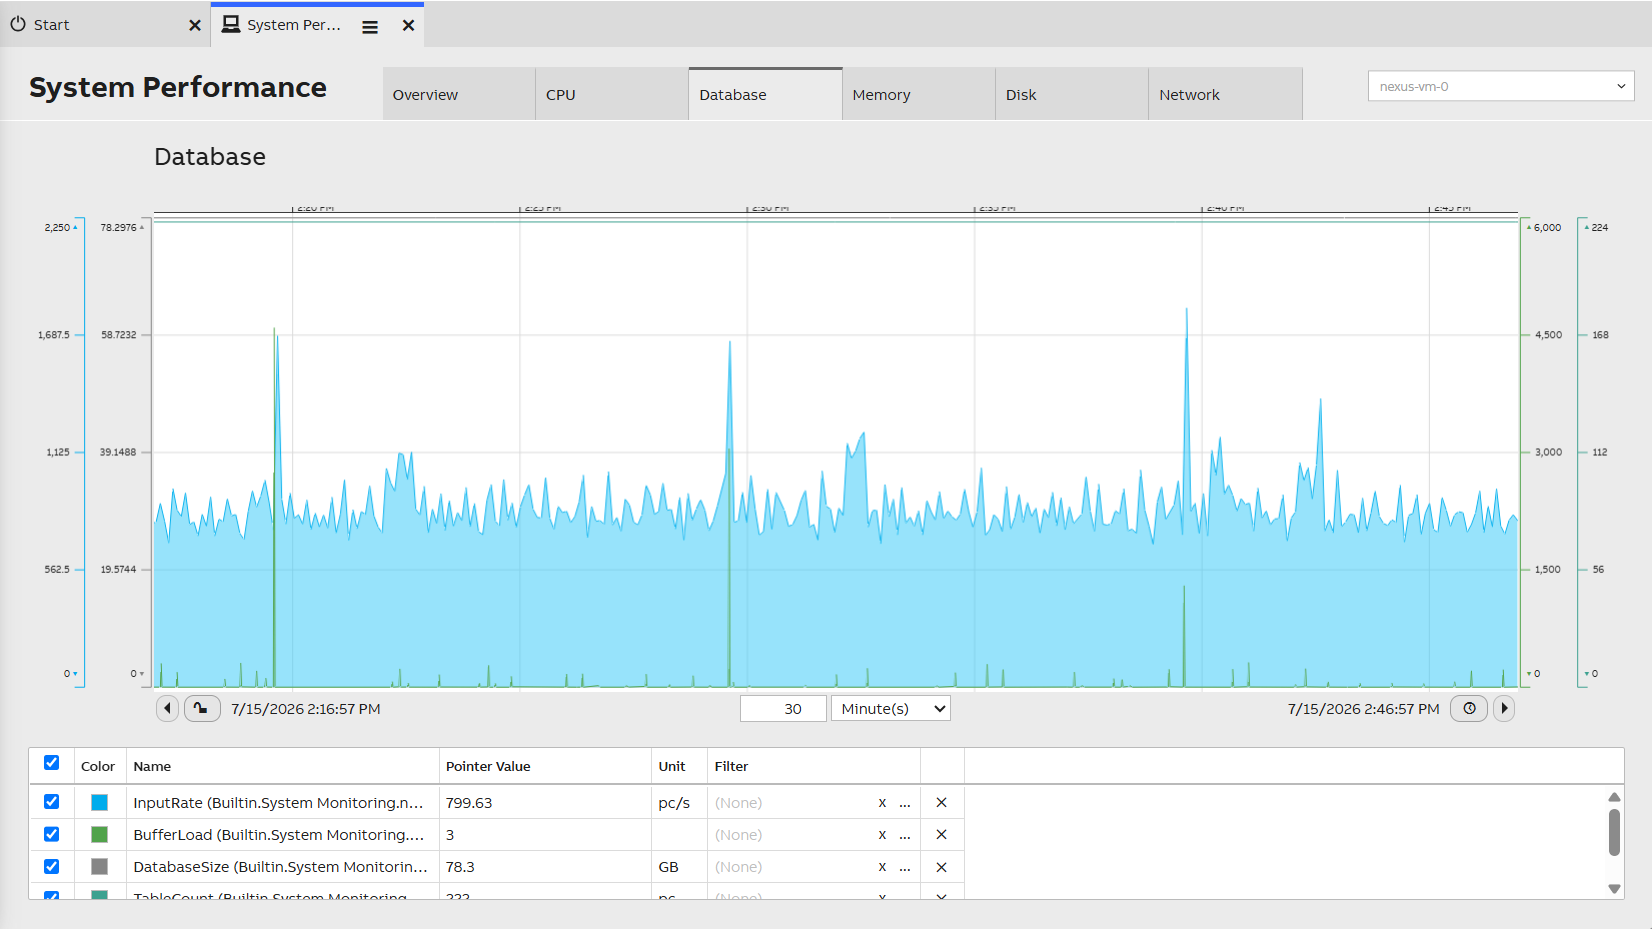Switch to the CPU tab
Screen dimensions: 1652x929
(x=612, y=94)
